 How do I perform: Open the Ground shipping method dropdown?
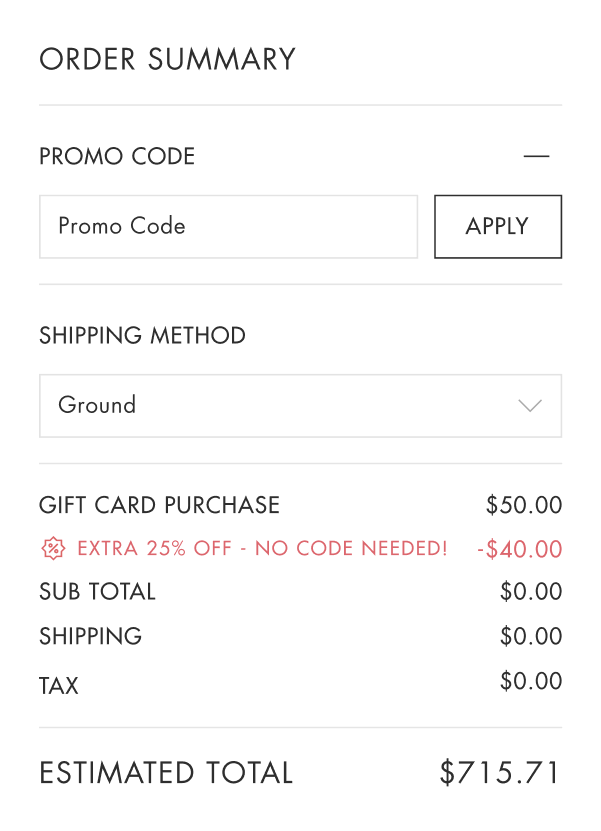point(300,405)
